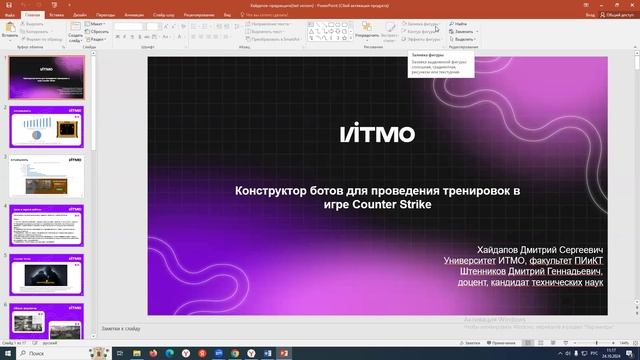The width and height of the screenshot is (640, 360).
Task: Open the Section (Раздел) dropdown
Action: click(96, 39)
